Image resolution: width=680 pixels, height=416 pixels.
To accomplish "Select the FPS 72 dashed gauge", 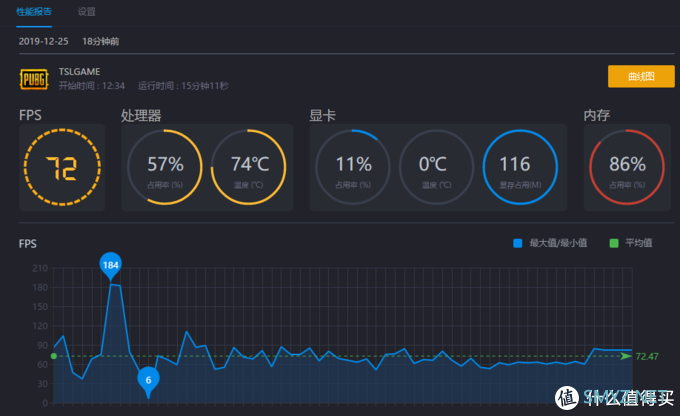I will click(61, 166).
